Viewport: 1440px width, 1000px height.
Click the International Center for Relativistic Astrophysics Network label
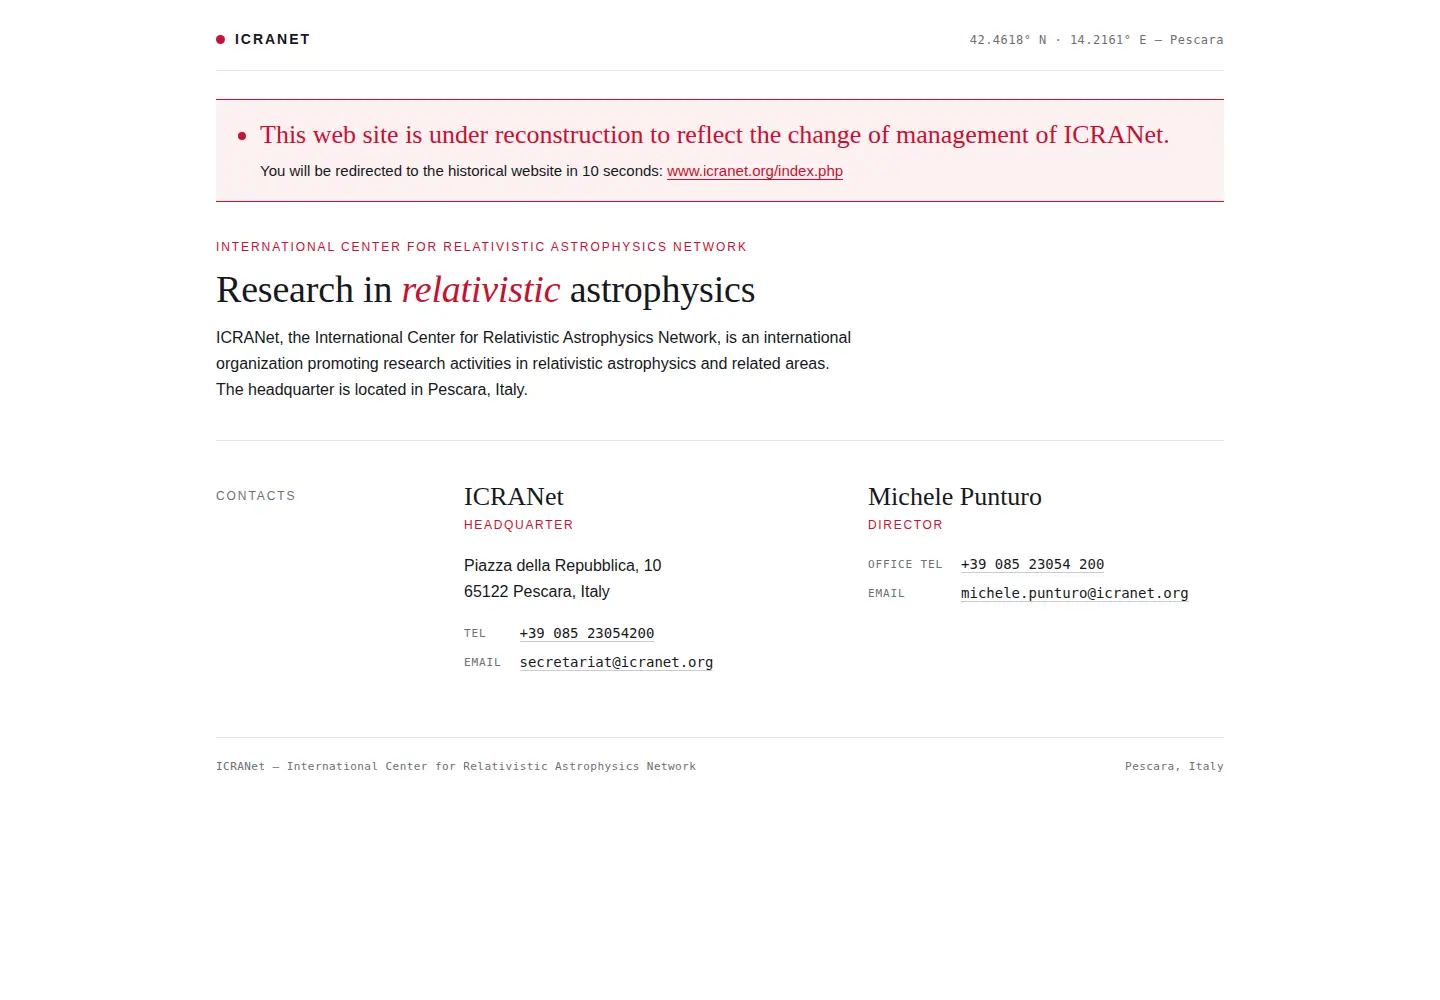point(481,247)
